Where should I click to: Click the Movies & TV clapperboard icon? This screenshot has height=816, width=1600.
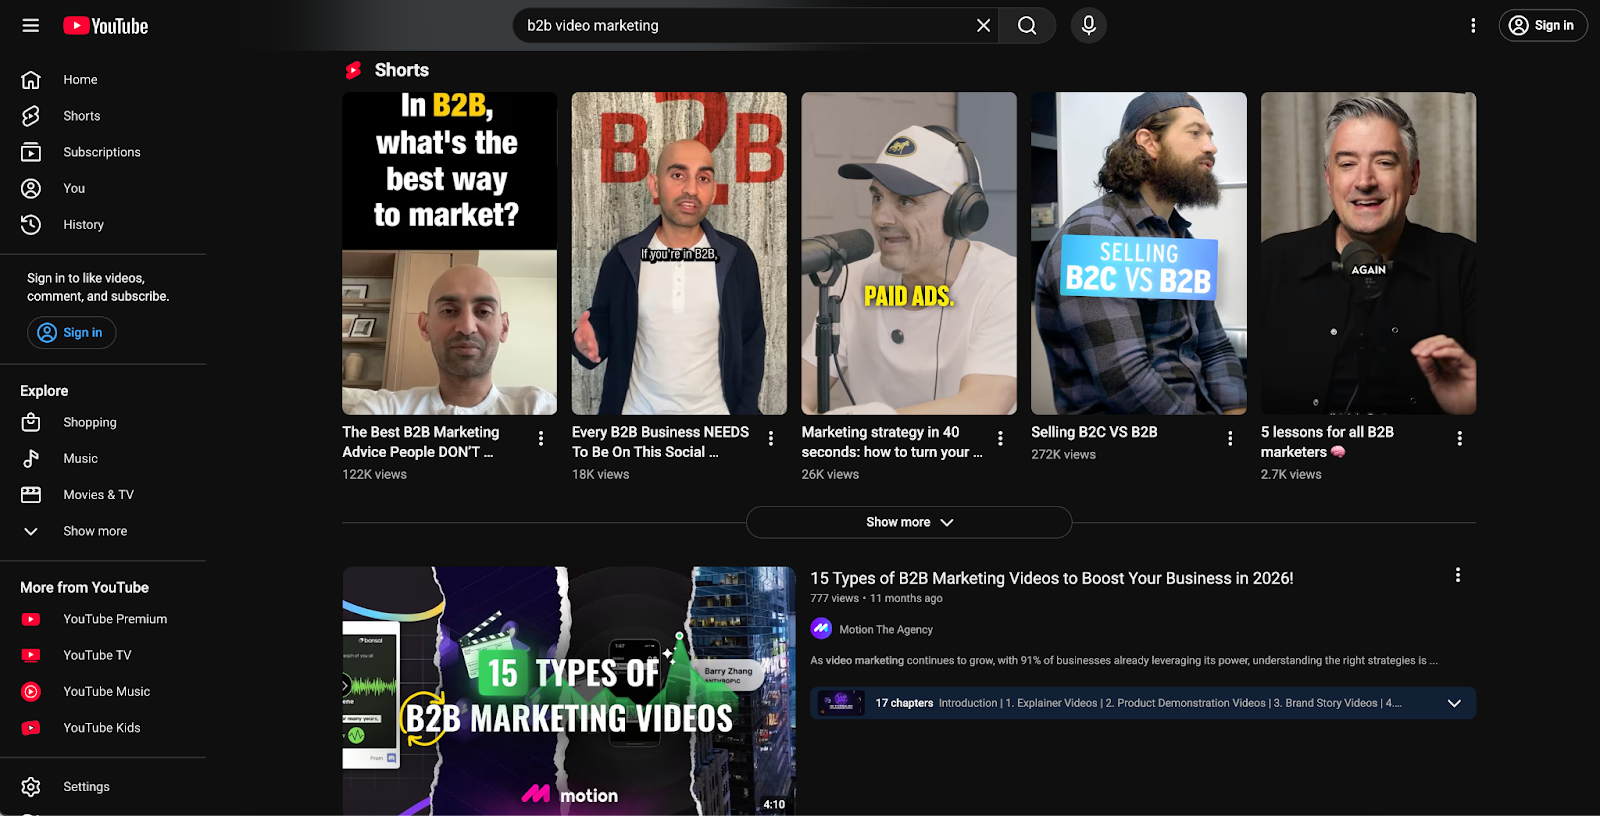[31, 495]
